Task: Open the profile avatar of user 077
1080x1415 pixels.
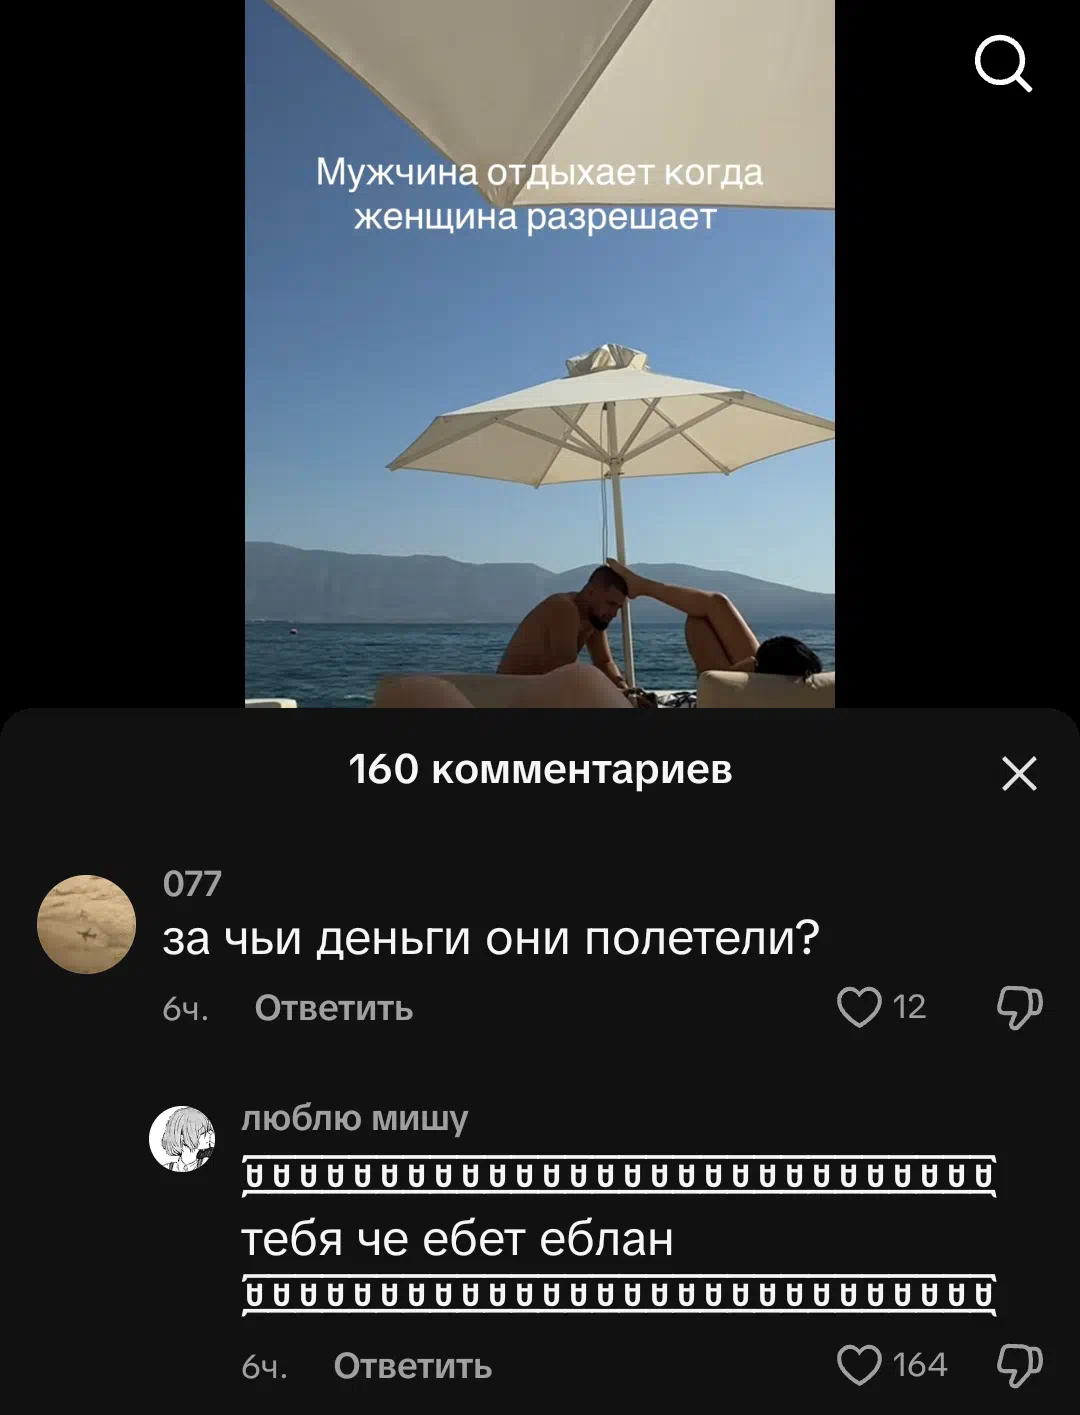Action: [x=86, y=924]
